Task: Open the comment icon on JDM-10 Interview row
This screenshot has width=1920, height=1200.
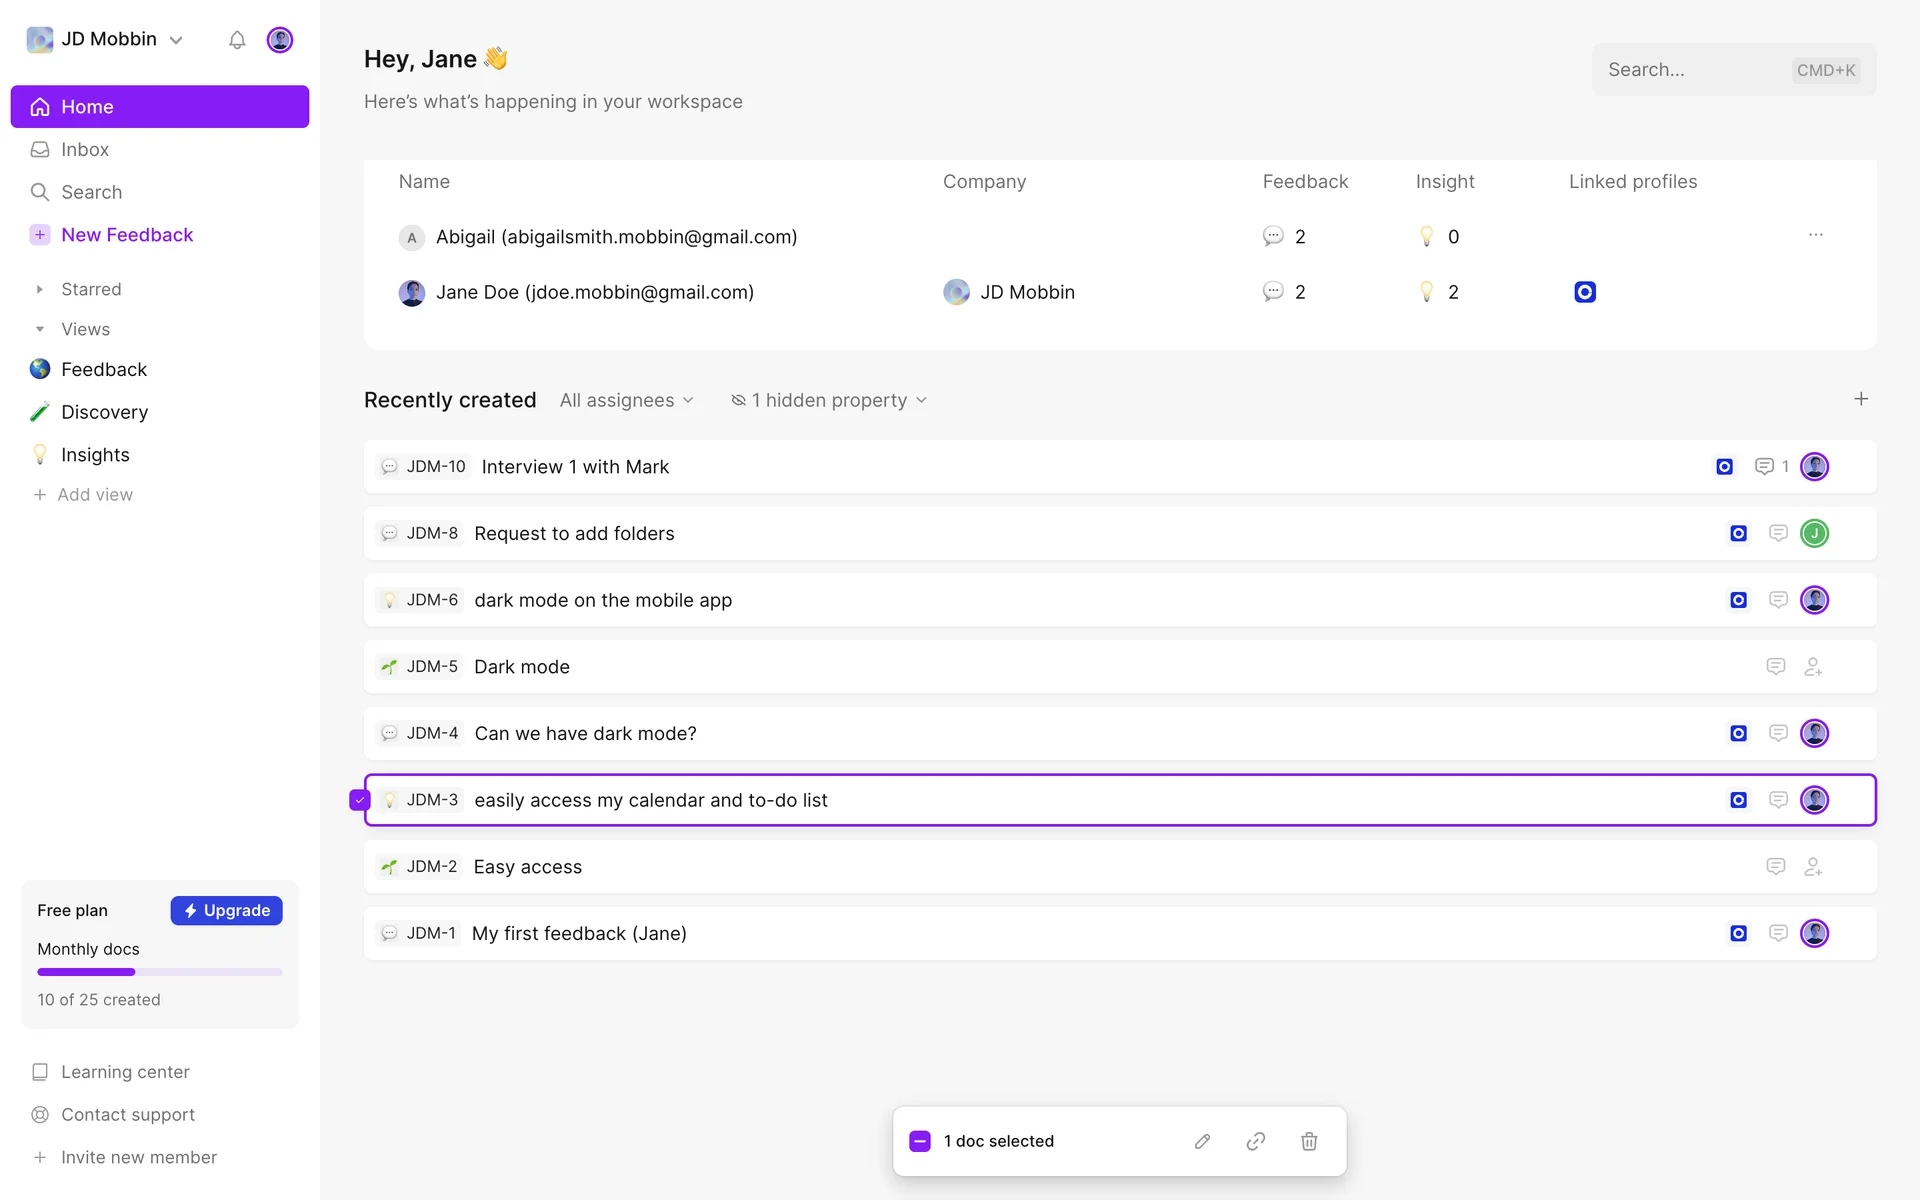Action: click(1764, 467)
